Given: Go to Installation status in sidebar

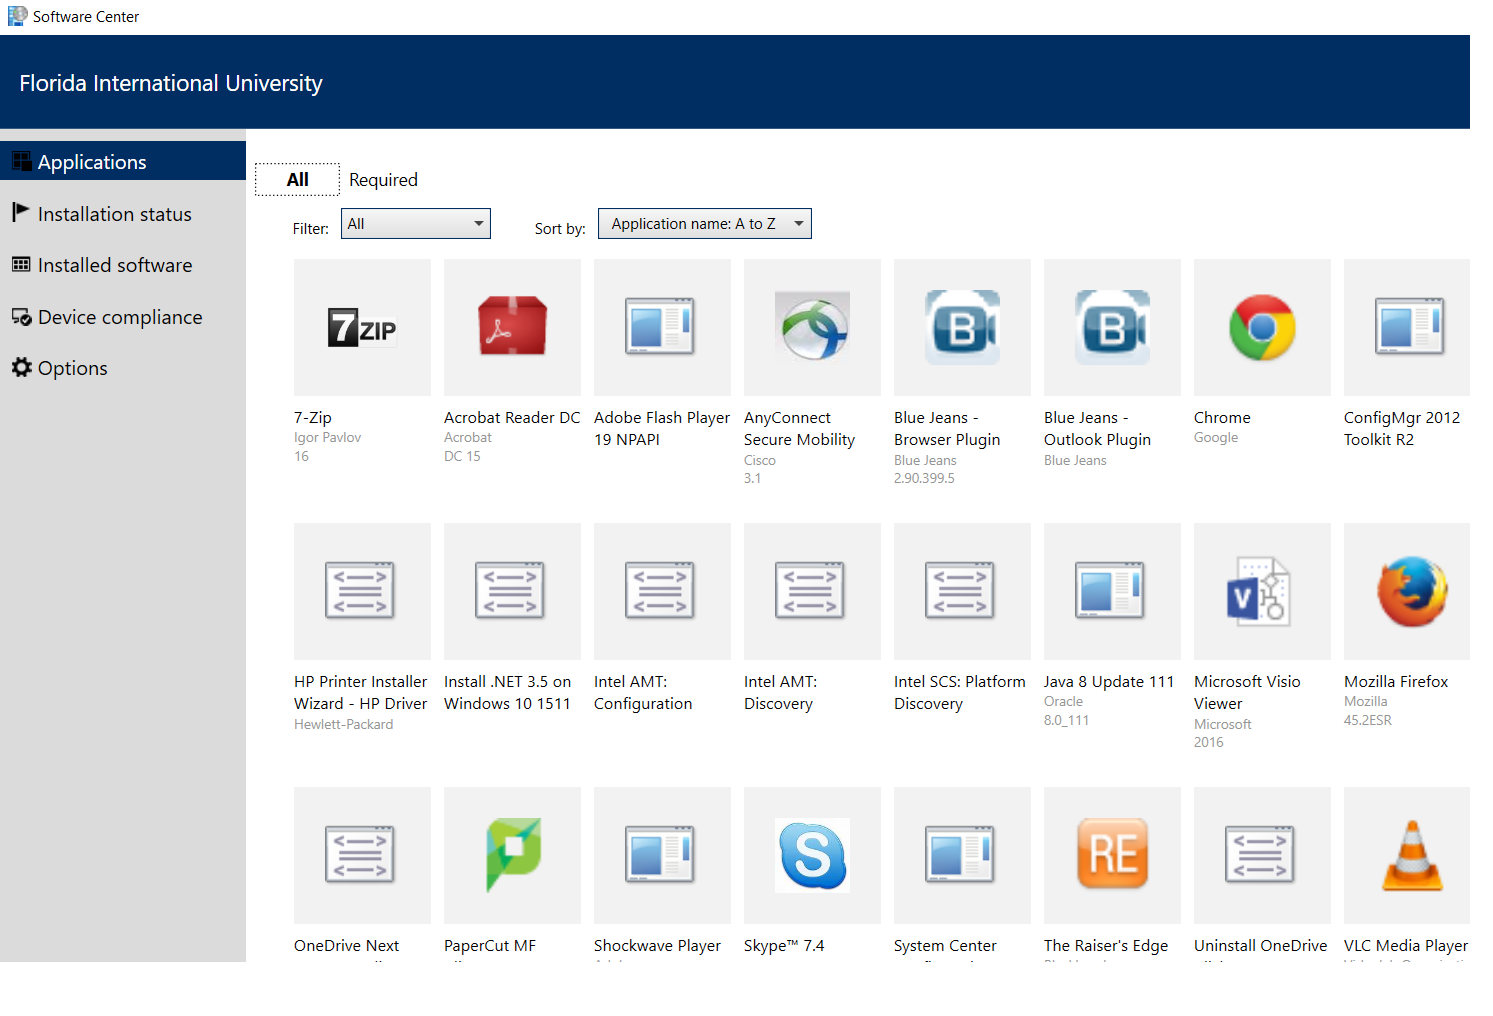Looking at the screenshot, I should coord(114,214).
